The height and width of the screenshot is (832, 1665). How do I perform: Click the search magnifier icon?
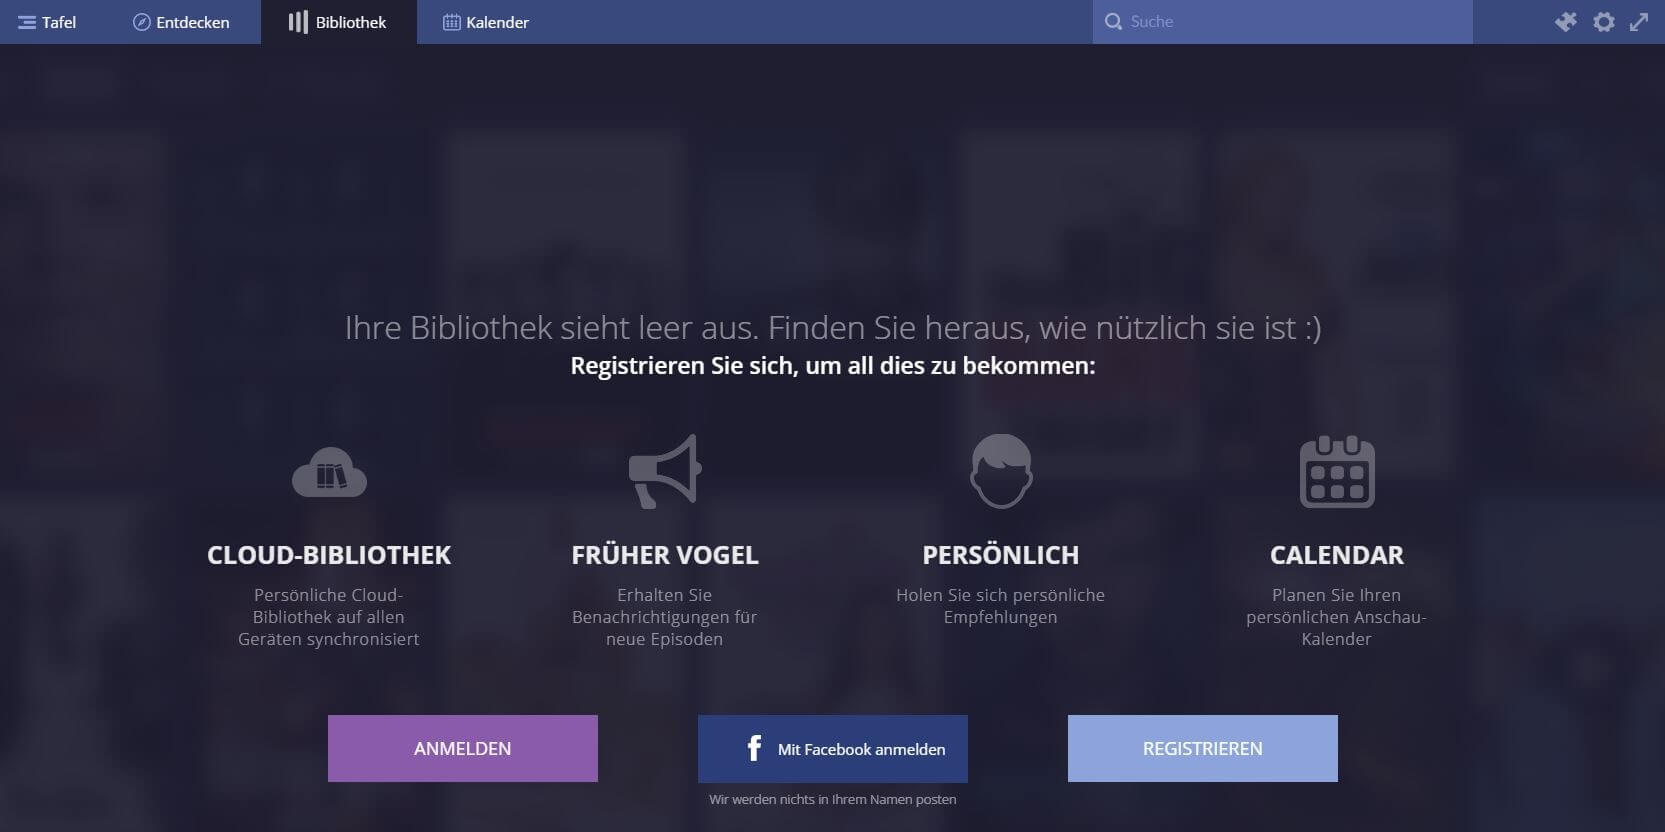(1113, 21)
